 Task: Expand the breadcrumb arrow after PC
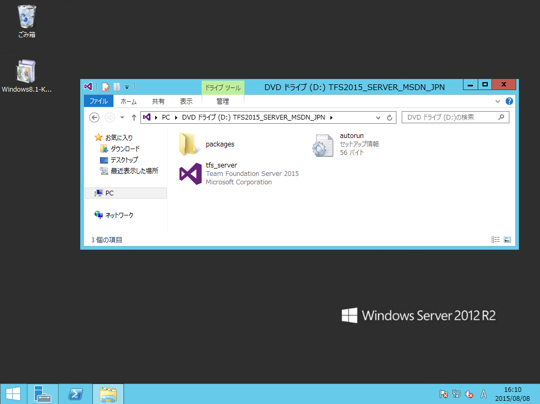point(176,117)
